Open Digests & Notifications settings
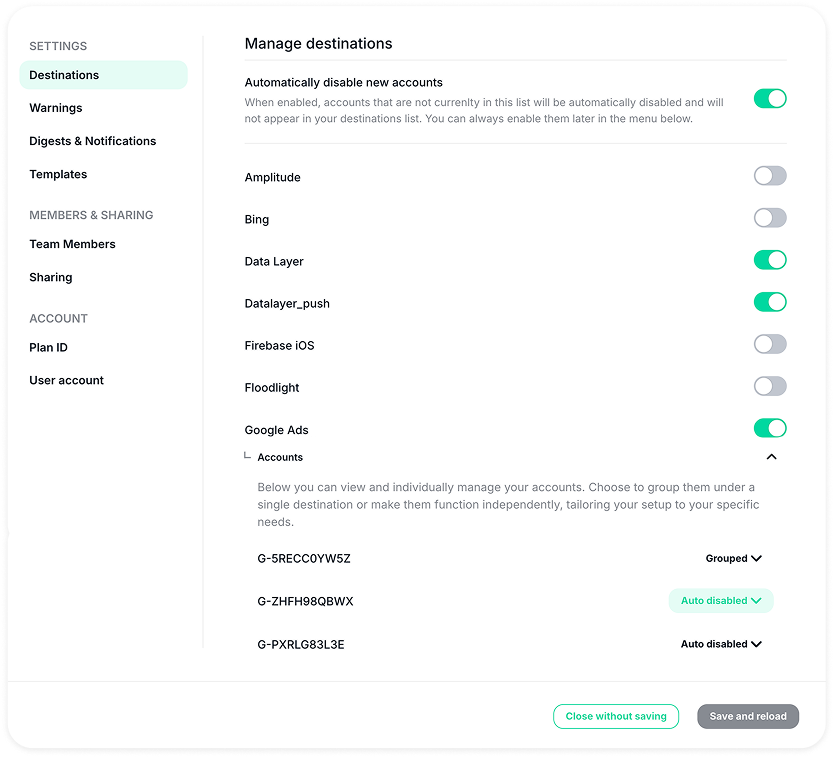 click(92, 141)
